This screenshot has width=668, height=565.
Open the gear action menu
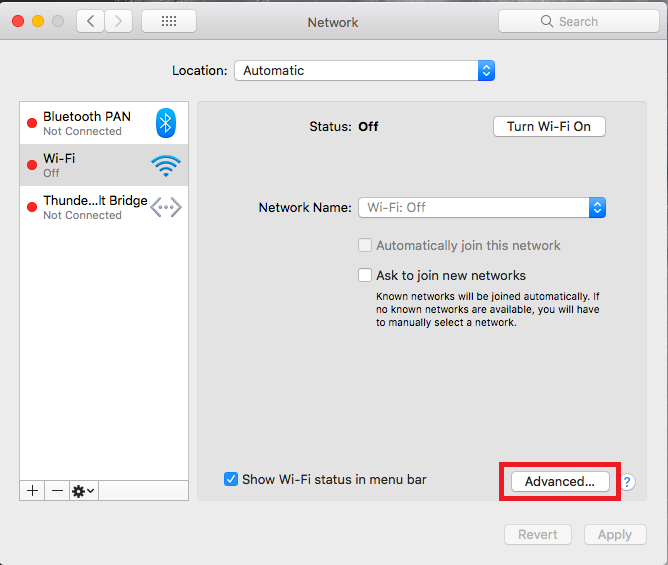pos(84,491)
